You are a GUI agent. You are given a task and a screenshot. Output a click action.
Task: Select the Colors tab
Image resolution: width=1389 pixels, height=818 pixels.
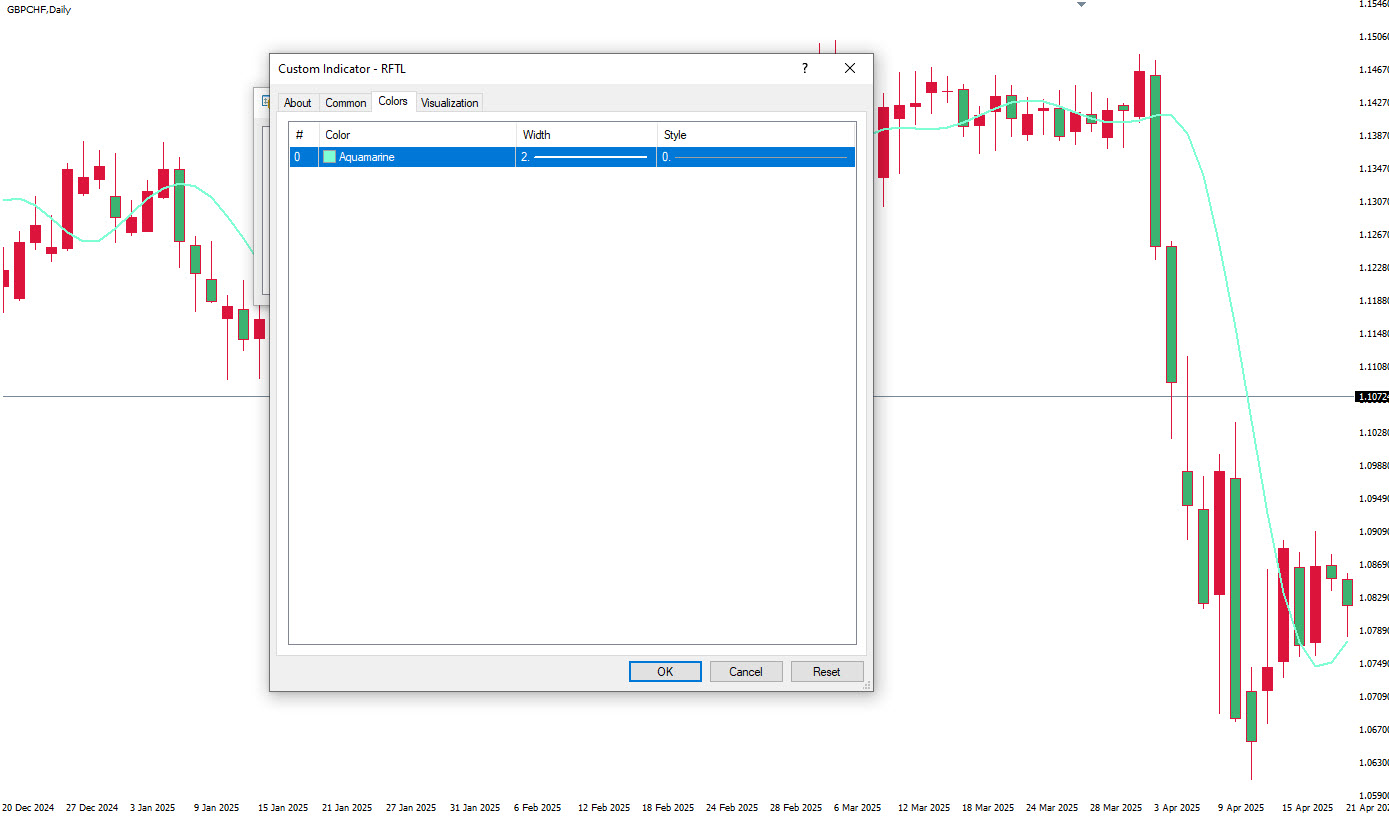coord(393,102)
